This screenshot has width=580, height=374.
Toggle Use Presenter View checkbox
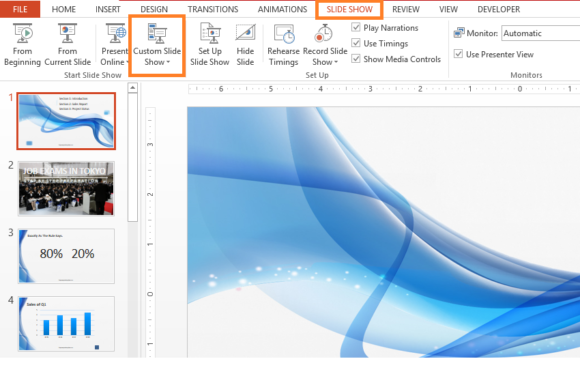pos(458,54)
